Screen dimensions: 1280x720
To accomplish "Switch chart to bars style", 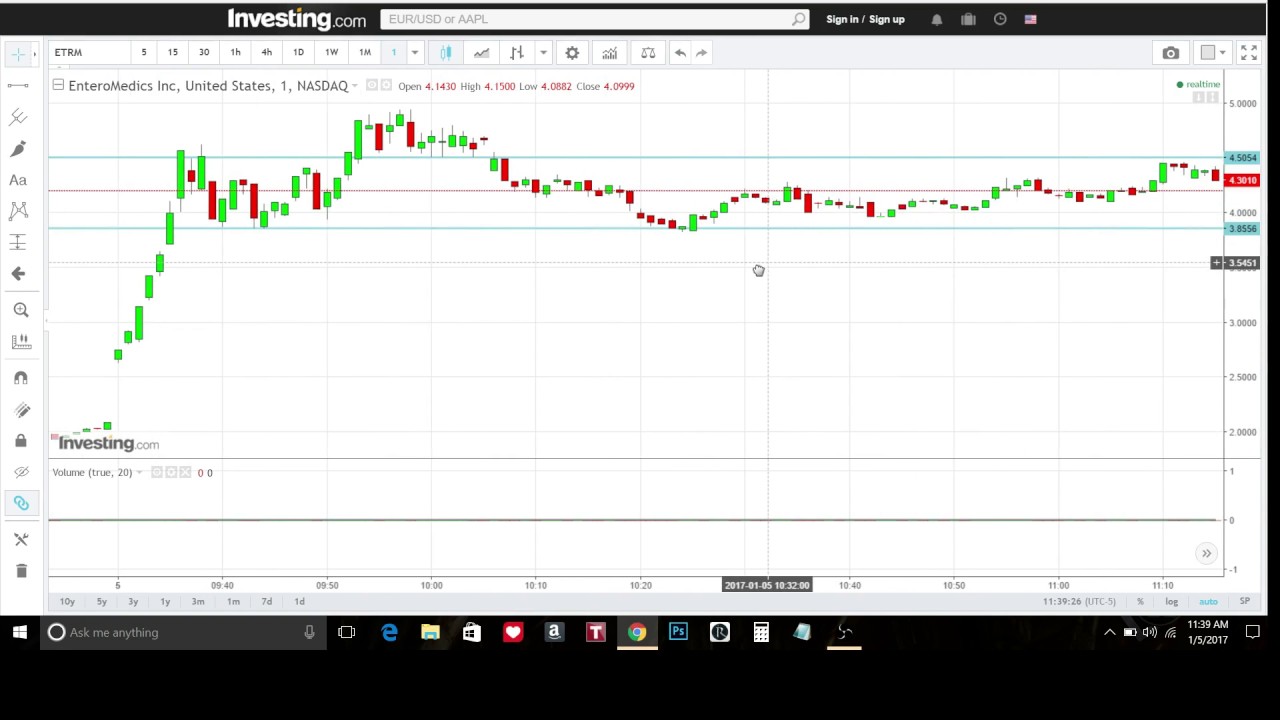I will point(516,52).
